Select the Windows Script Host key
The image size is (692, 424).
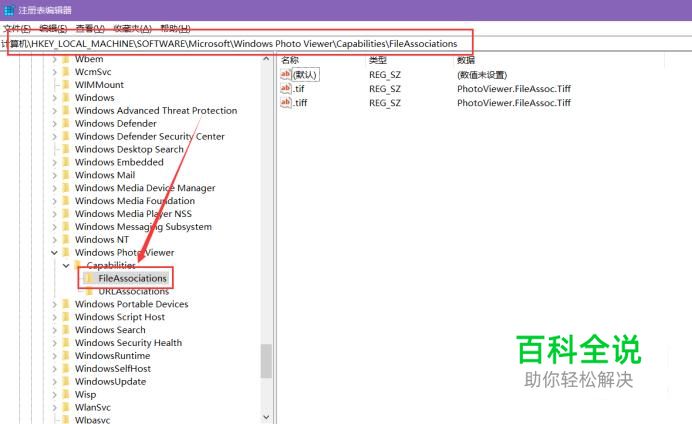pos(120,317)
